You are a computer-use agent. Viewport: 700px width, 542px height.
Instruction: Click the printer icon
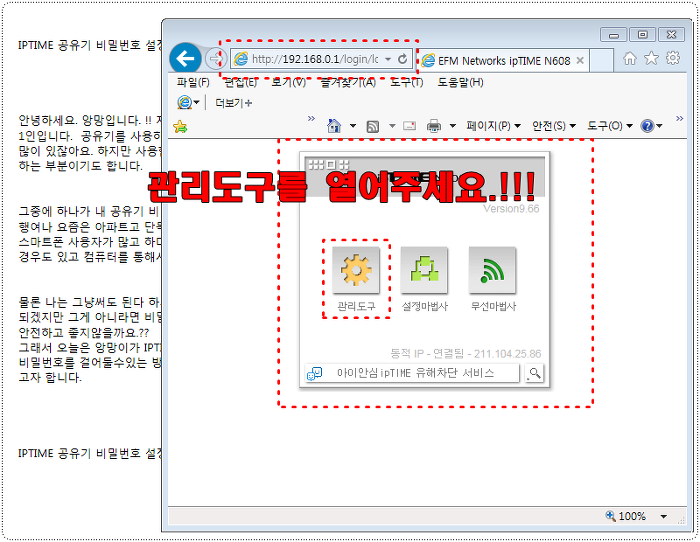pyautogui.click(x=434, y=126)
